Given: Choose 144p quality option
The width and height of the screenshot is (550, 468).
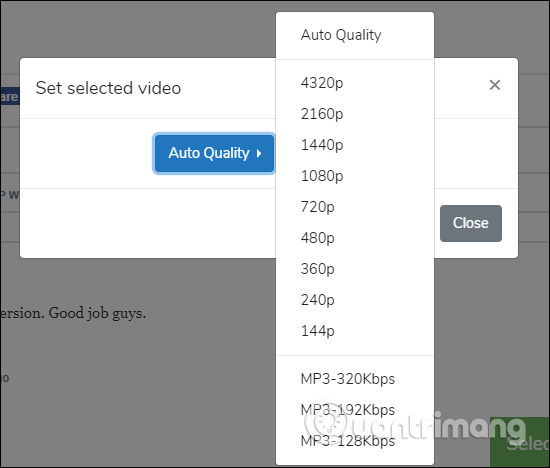Looking at the screenshot, I should click(x=355, y=330).
